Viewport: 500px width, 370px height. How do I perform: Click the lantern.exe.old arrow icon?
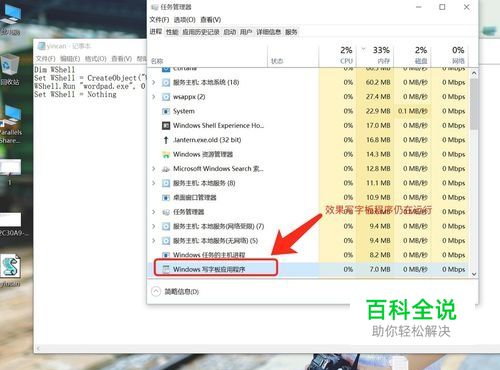pos(166,140)
